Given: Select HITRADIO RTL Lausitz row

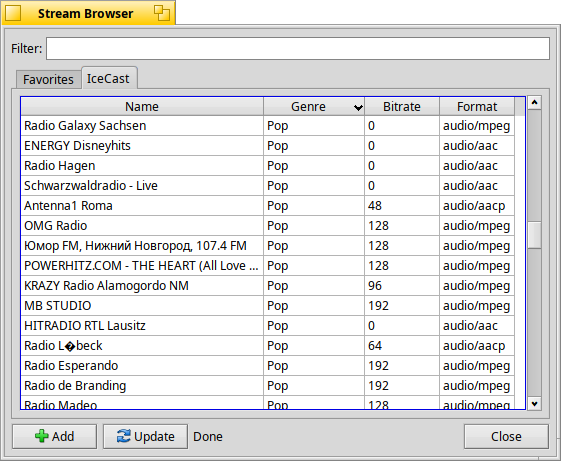Looking at the screenshot, I should point(268,326).
